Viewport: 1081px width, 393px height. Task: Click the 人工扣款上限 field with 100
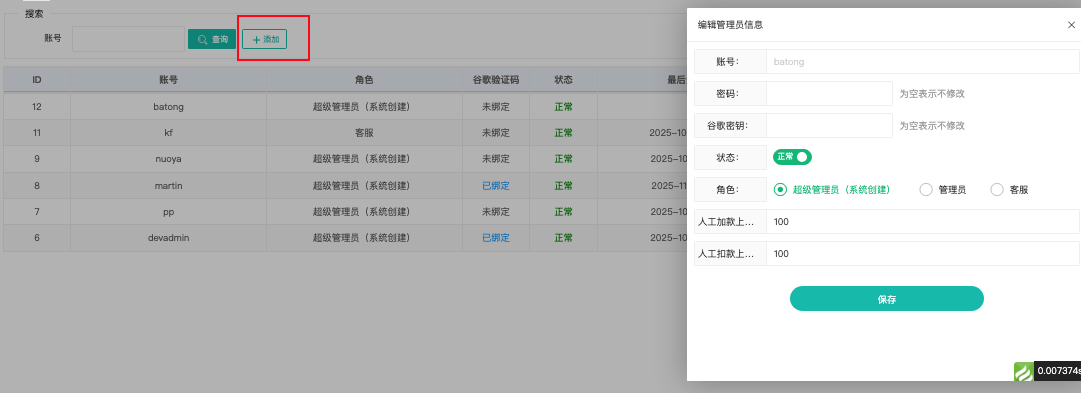pos(922,254)
